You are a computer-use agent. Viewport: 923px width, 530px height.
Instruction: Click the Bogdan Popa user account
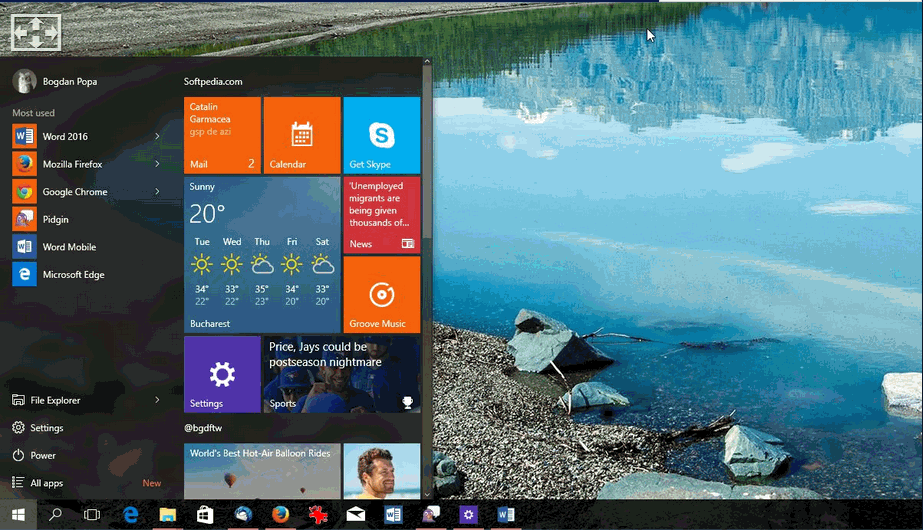[55, 81]
